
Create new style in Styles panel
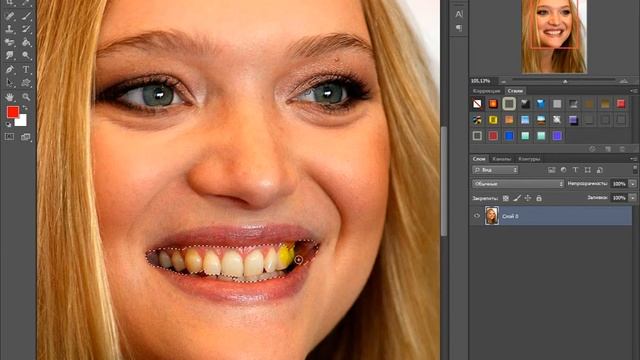click(x=608, y=149)
